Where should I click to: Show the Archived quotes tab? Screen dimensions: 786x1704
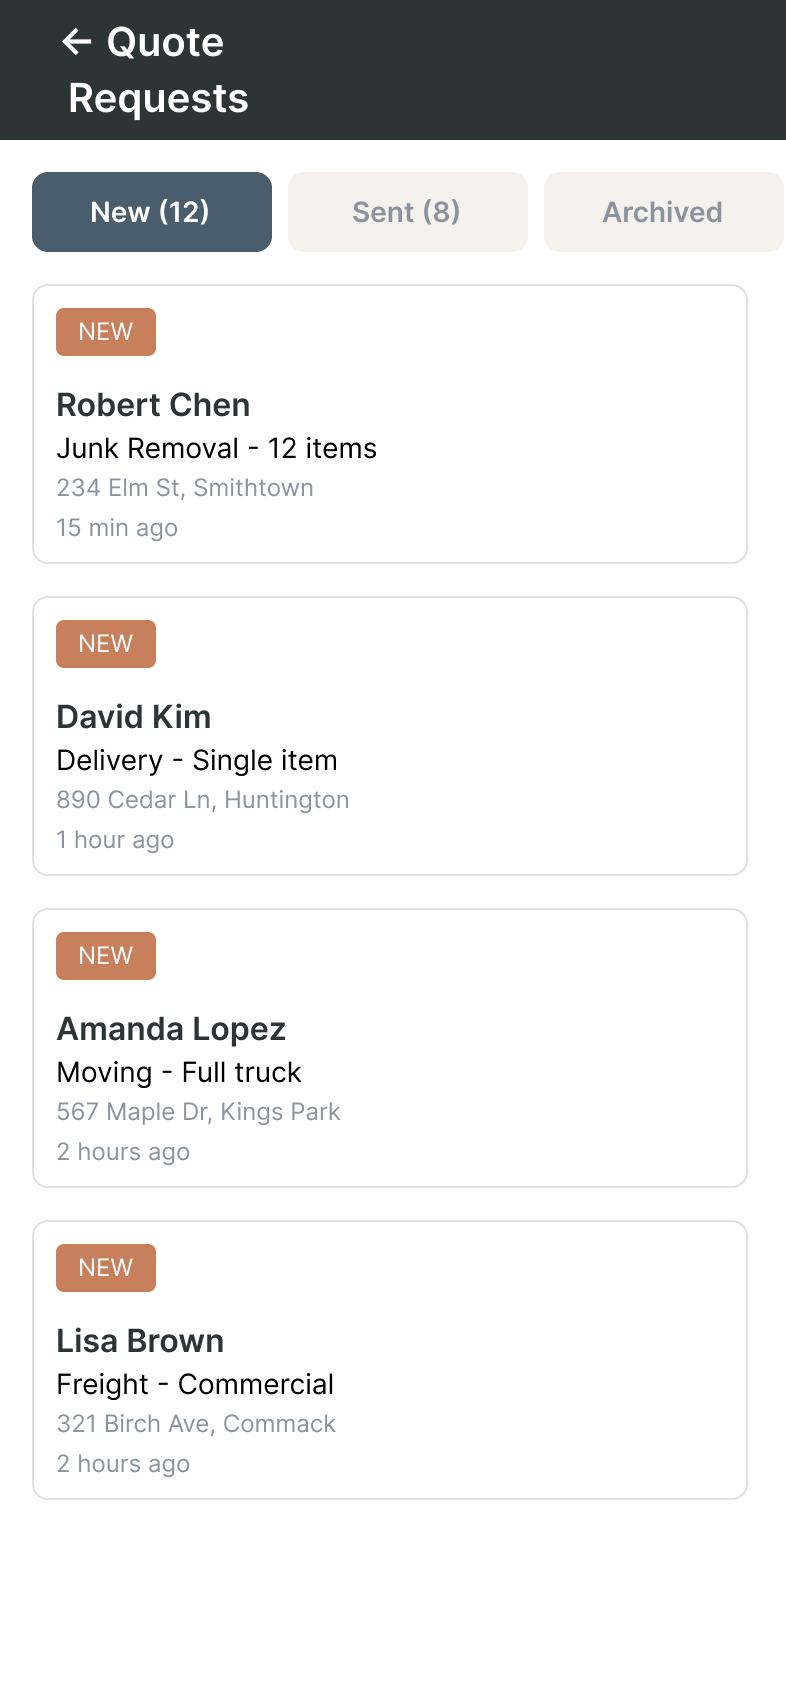tap(662, 212)
